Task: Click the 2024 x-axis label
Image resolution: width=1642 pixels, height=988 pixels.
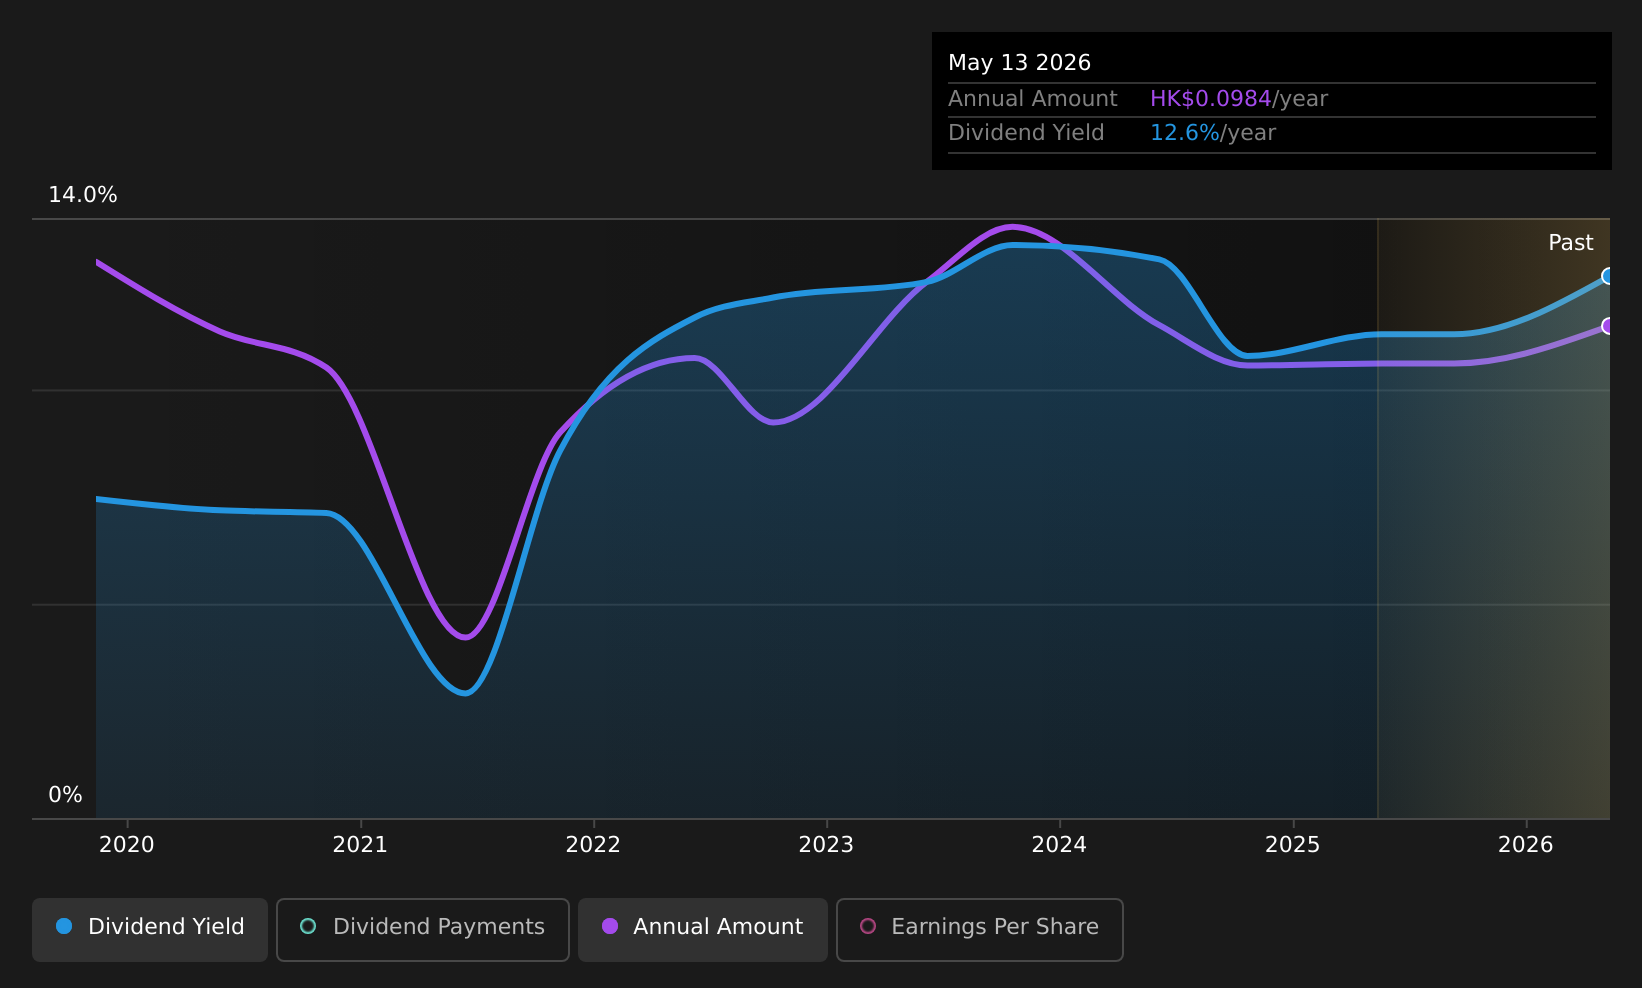Action: click(1059, 845)
